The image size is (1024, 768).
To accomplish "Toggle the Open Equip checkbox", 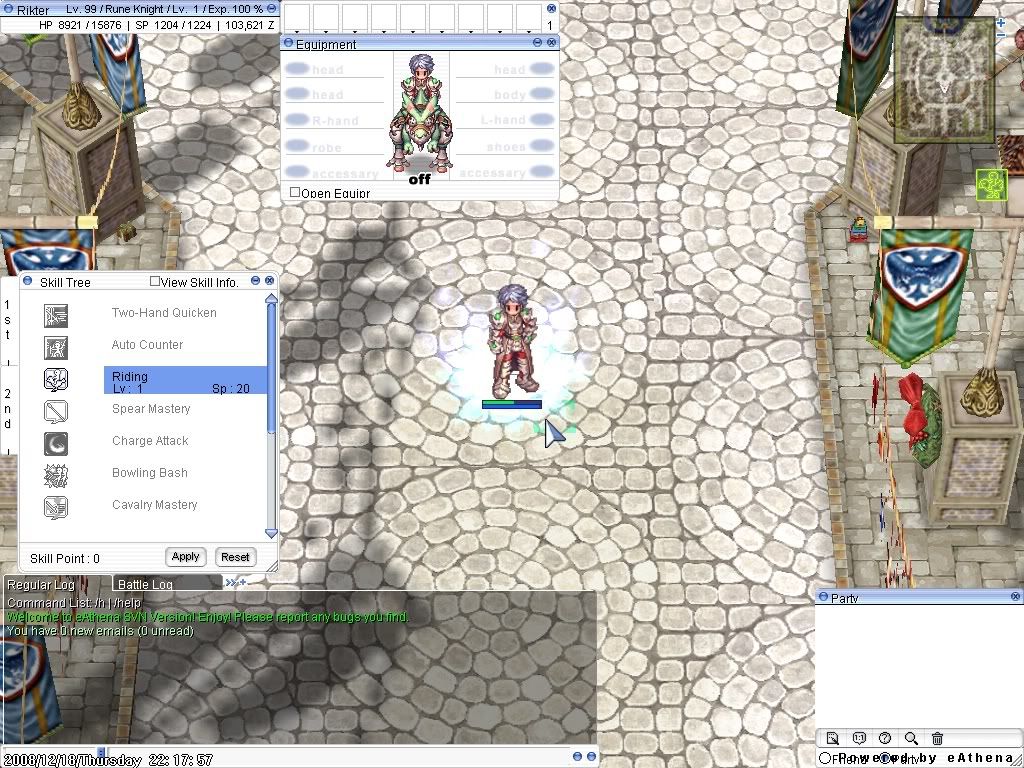I will click(x=295, y=193).
